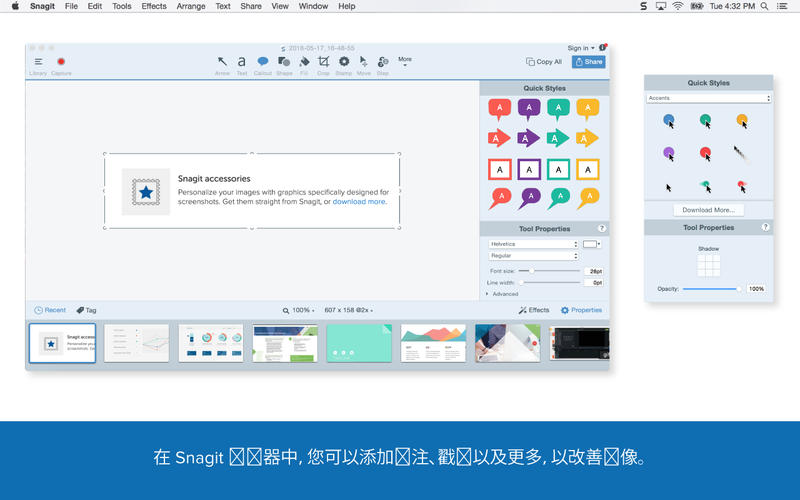Open the Arrange menu
This screenshot has height=500, width=800.
pos(191,6)
